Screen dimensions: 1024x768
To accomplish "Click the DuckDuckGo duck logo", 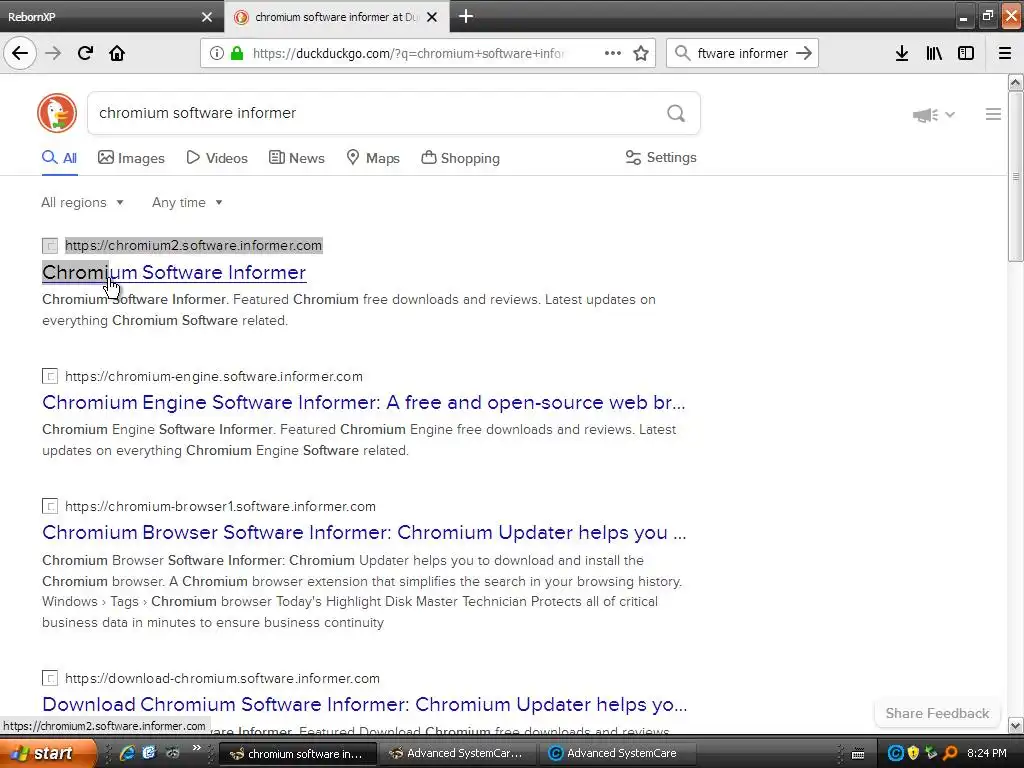I will pyautogui.click(x=57, y=113).
